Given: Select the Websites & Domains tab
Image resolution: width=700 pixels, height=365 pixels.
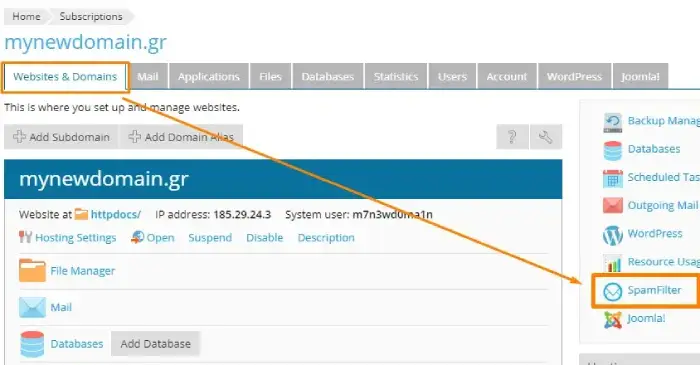Looking at the screenshot, I should [x=65, y=77].
